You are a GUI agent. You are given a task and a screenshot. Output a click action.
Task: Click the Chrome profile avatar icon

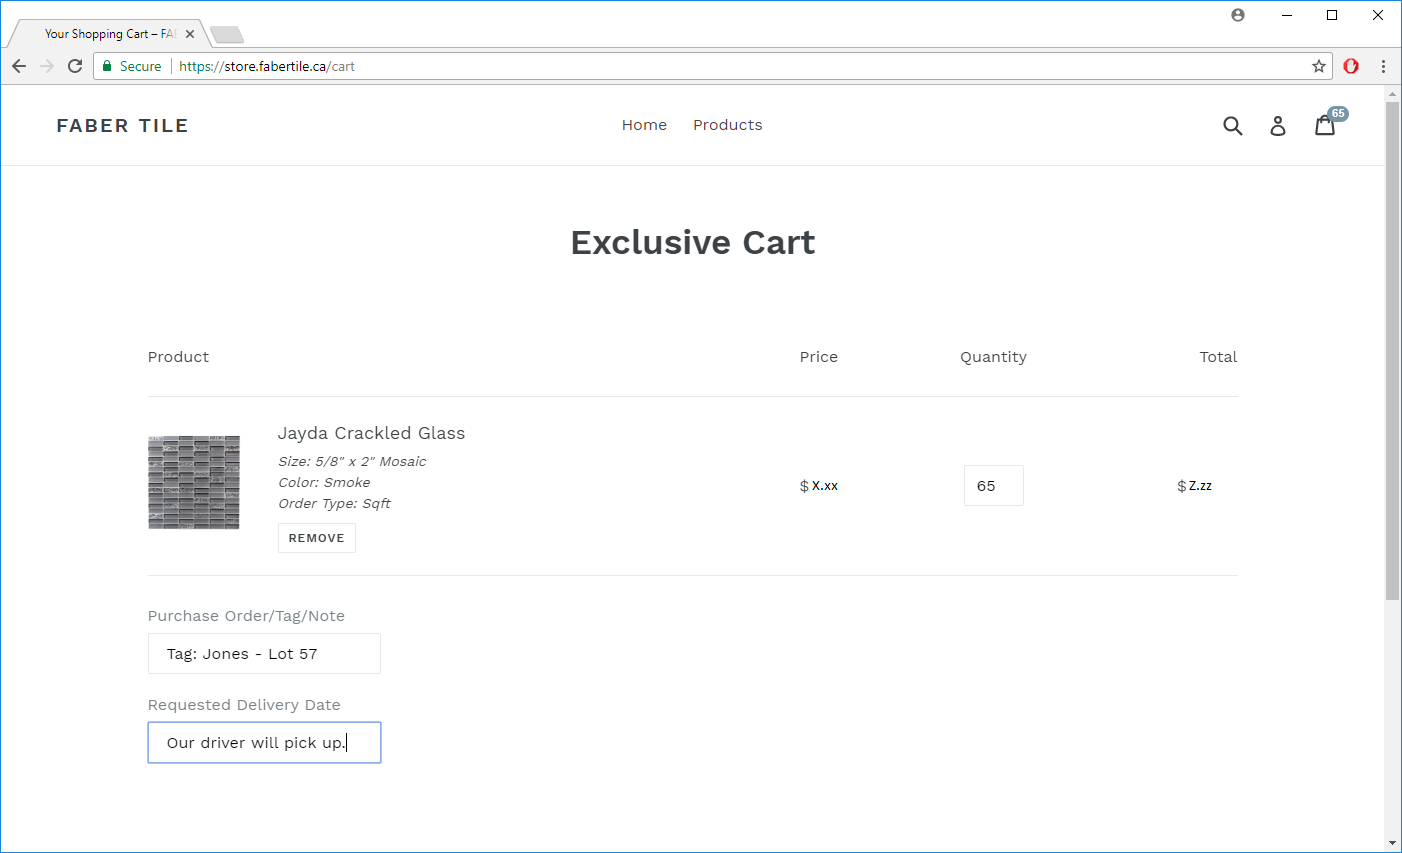pos(1238,15)
